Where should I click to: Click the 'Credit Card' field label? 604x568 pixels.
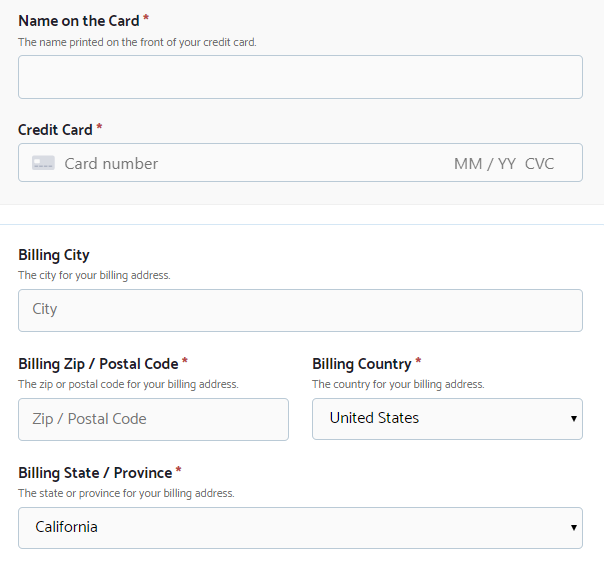pos(55,129)
